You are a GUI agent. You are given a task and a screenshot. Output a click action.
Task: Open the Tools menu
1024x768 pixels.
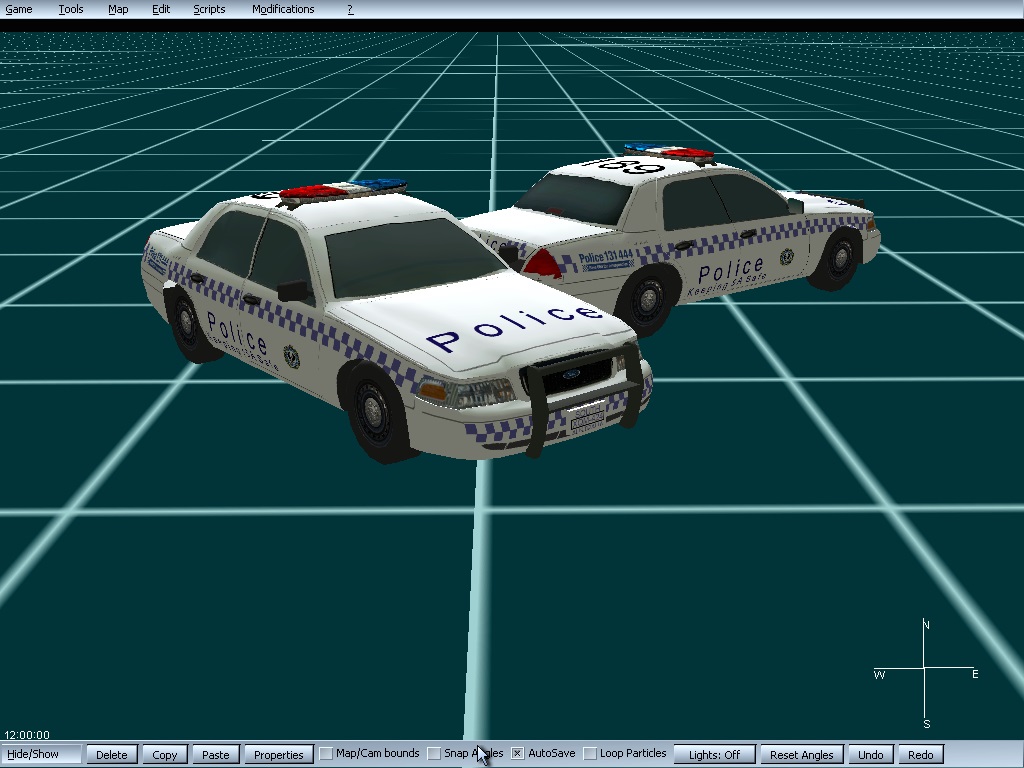(x=71, y=9)
